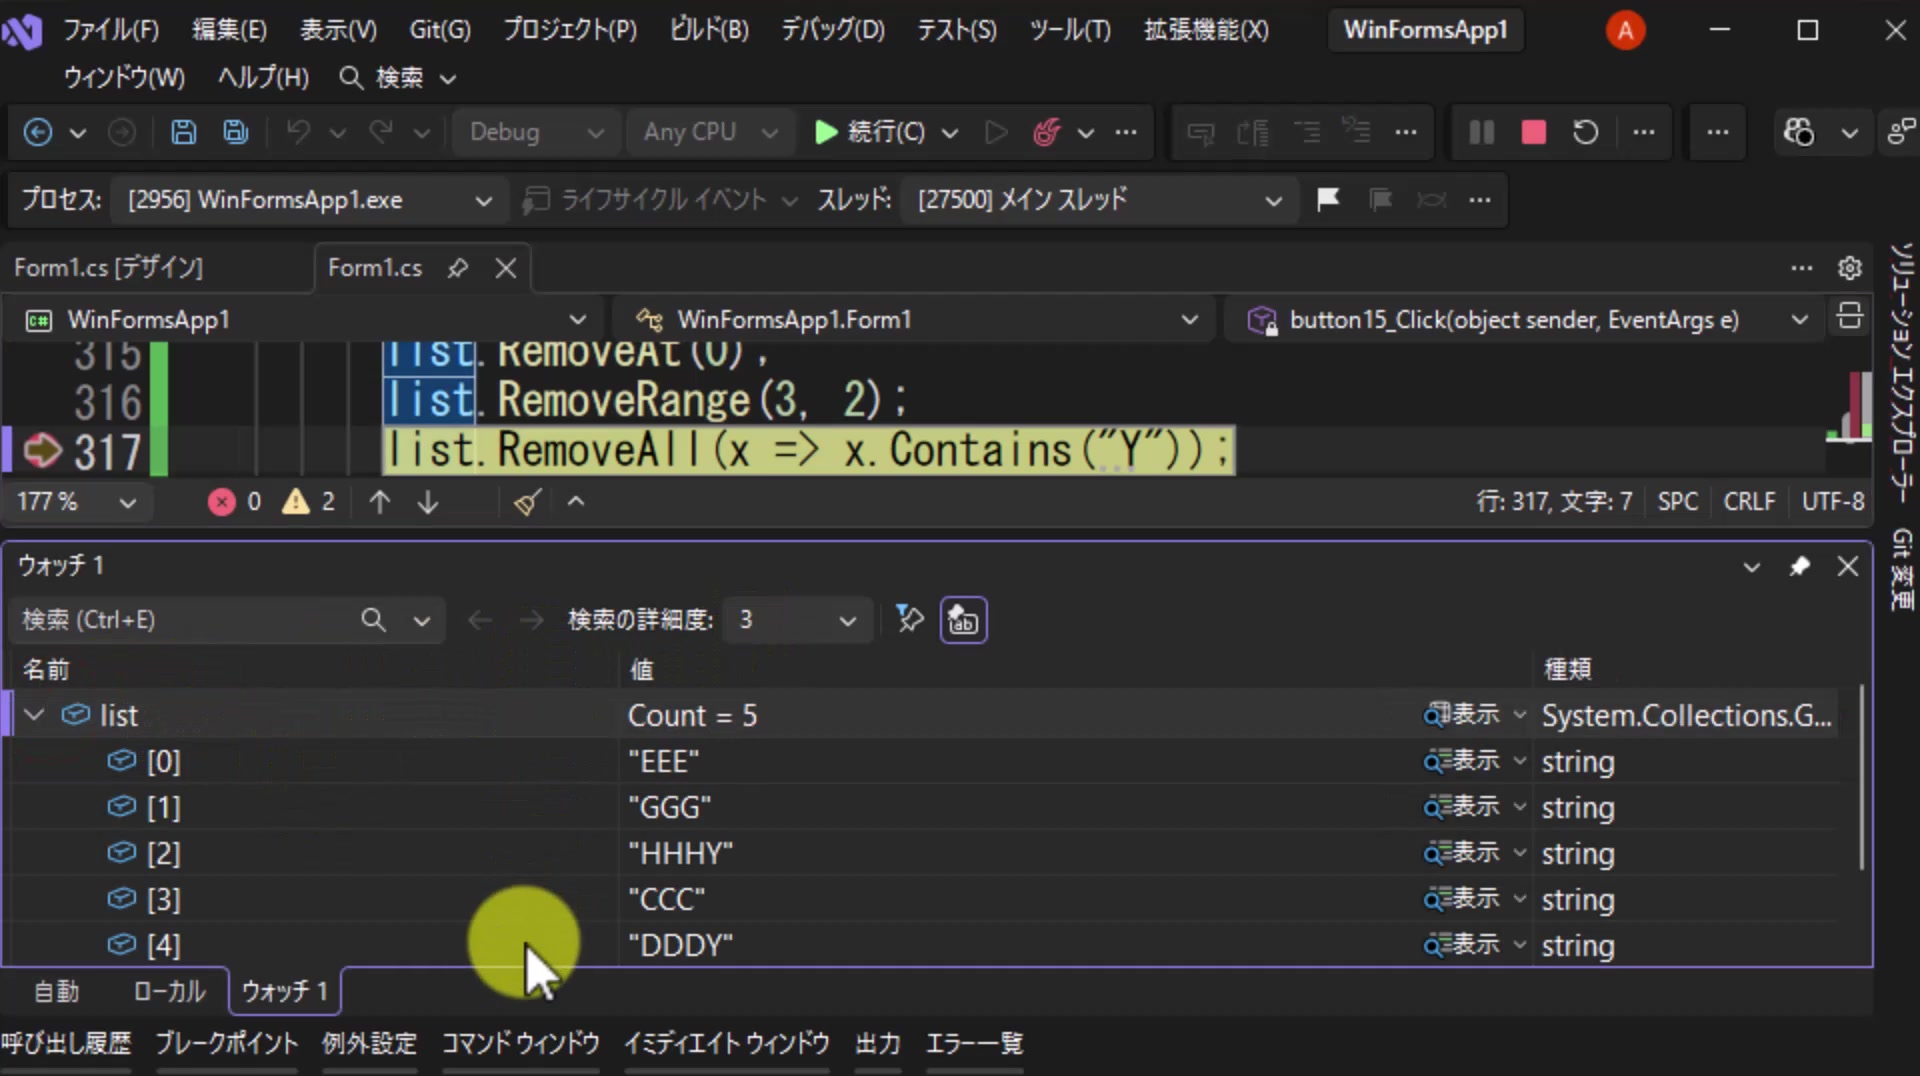Go to next issue down arrow
Screen dimensions: 1920x1076
tap(428, 501)
